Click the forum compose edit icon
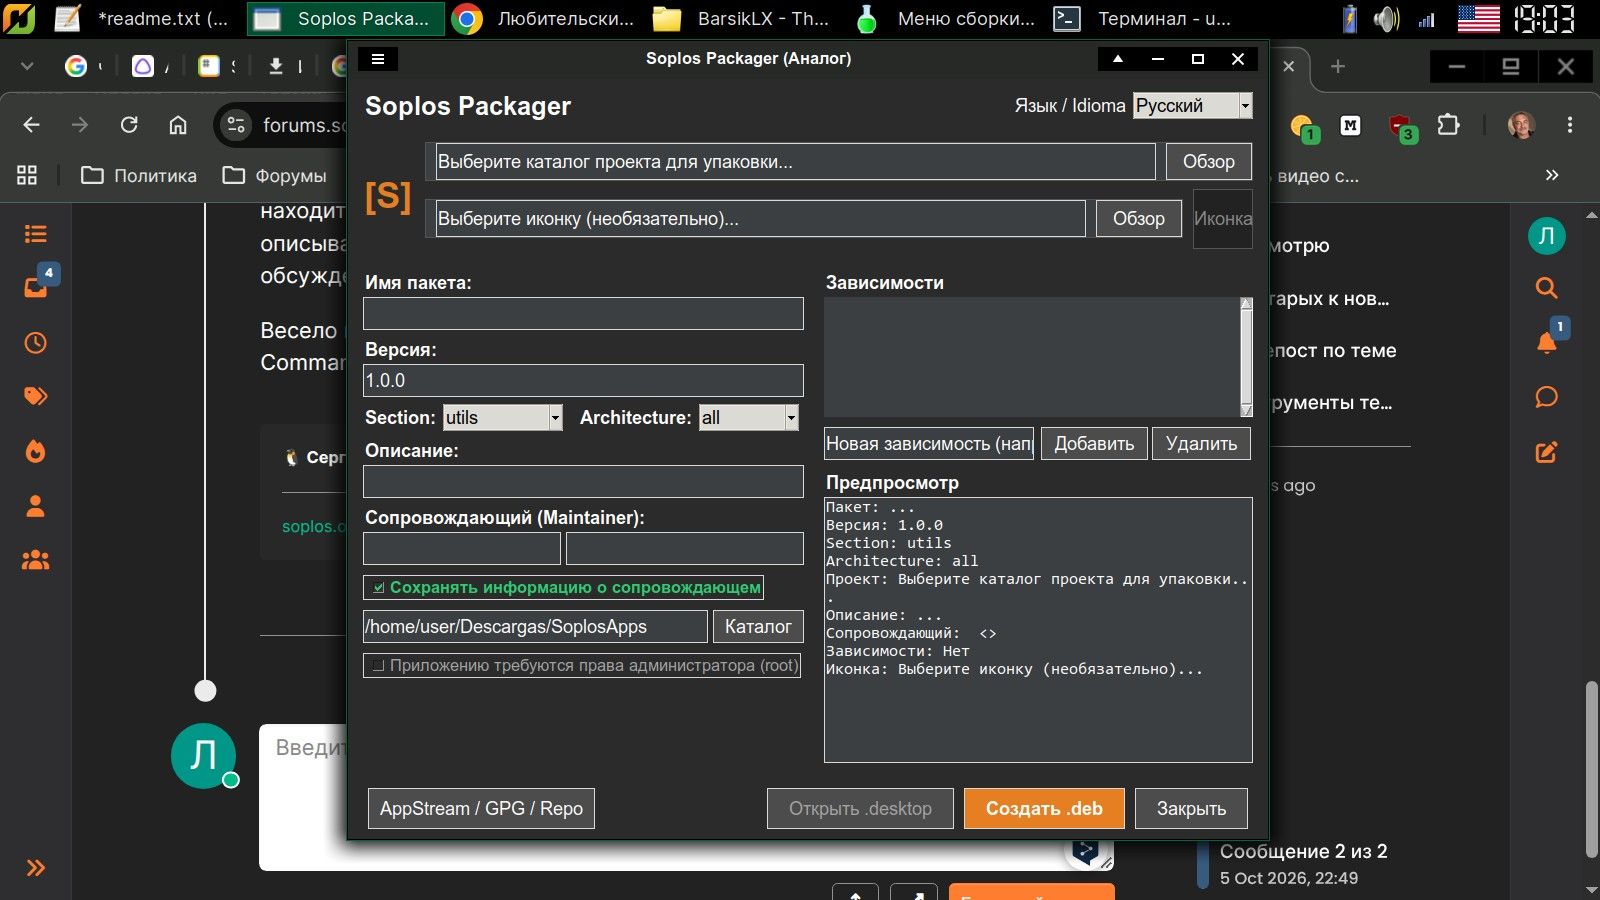 pyautogui.click(x=1546, y=452)
